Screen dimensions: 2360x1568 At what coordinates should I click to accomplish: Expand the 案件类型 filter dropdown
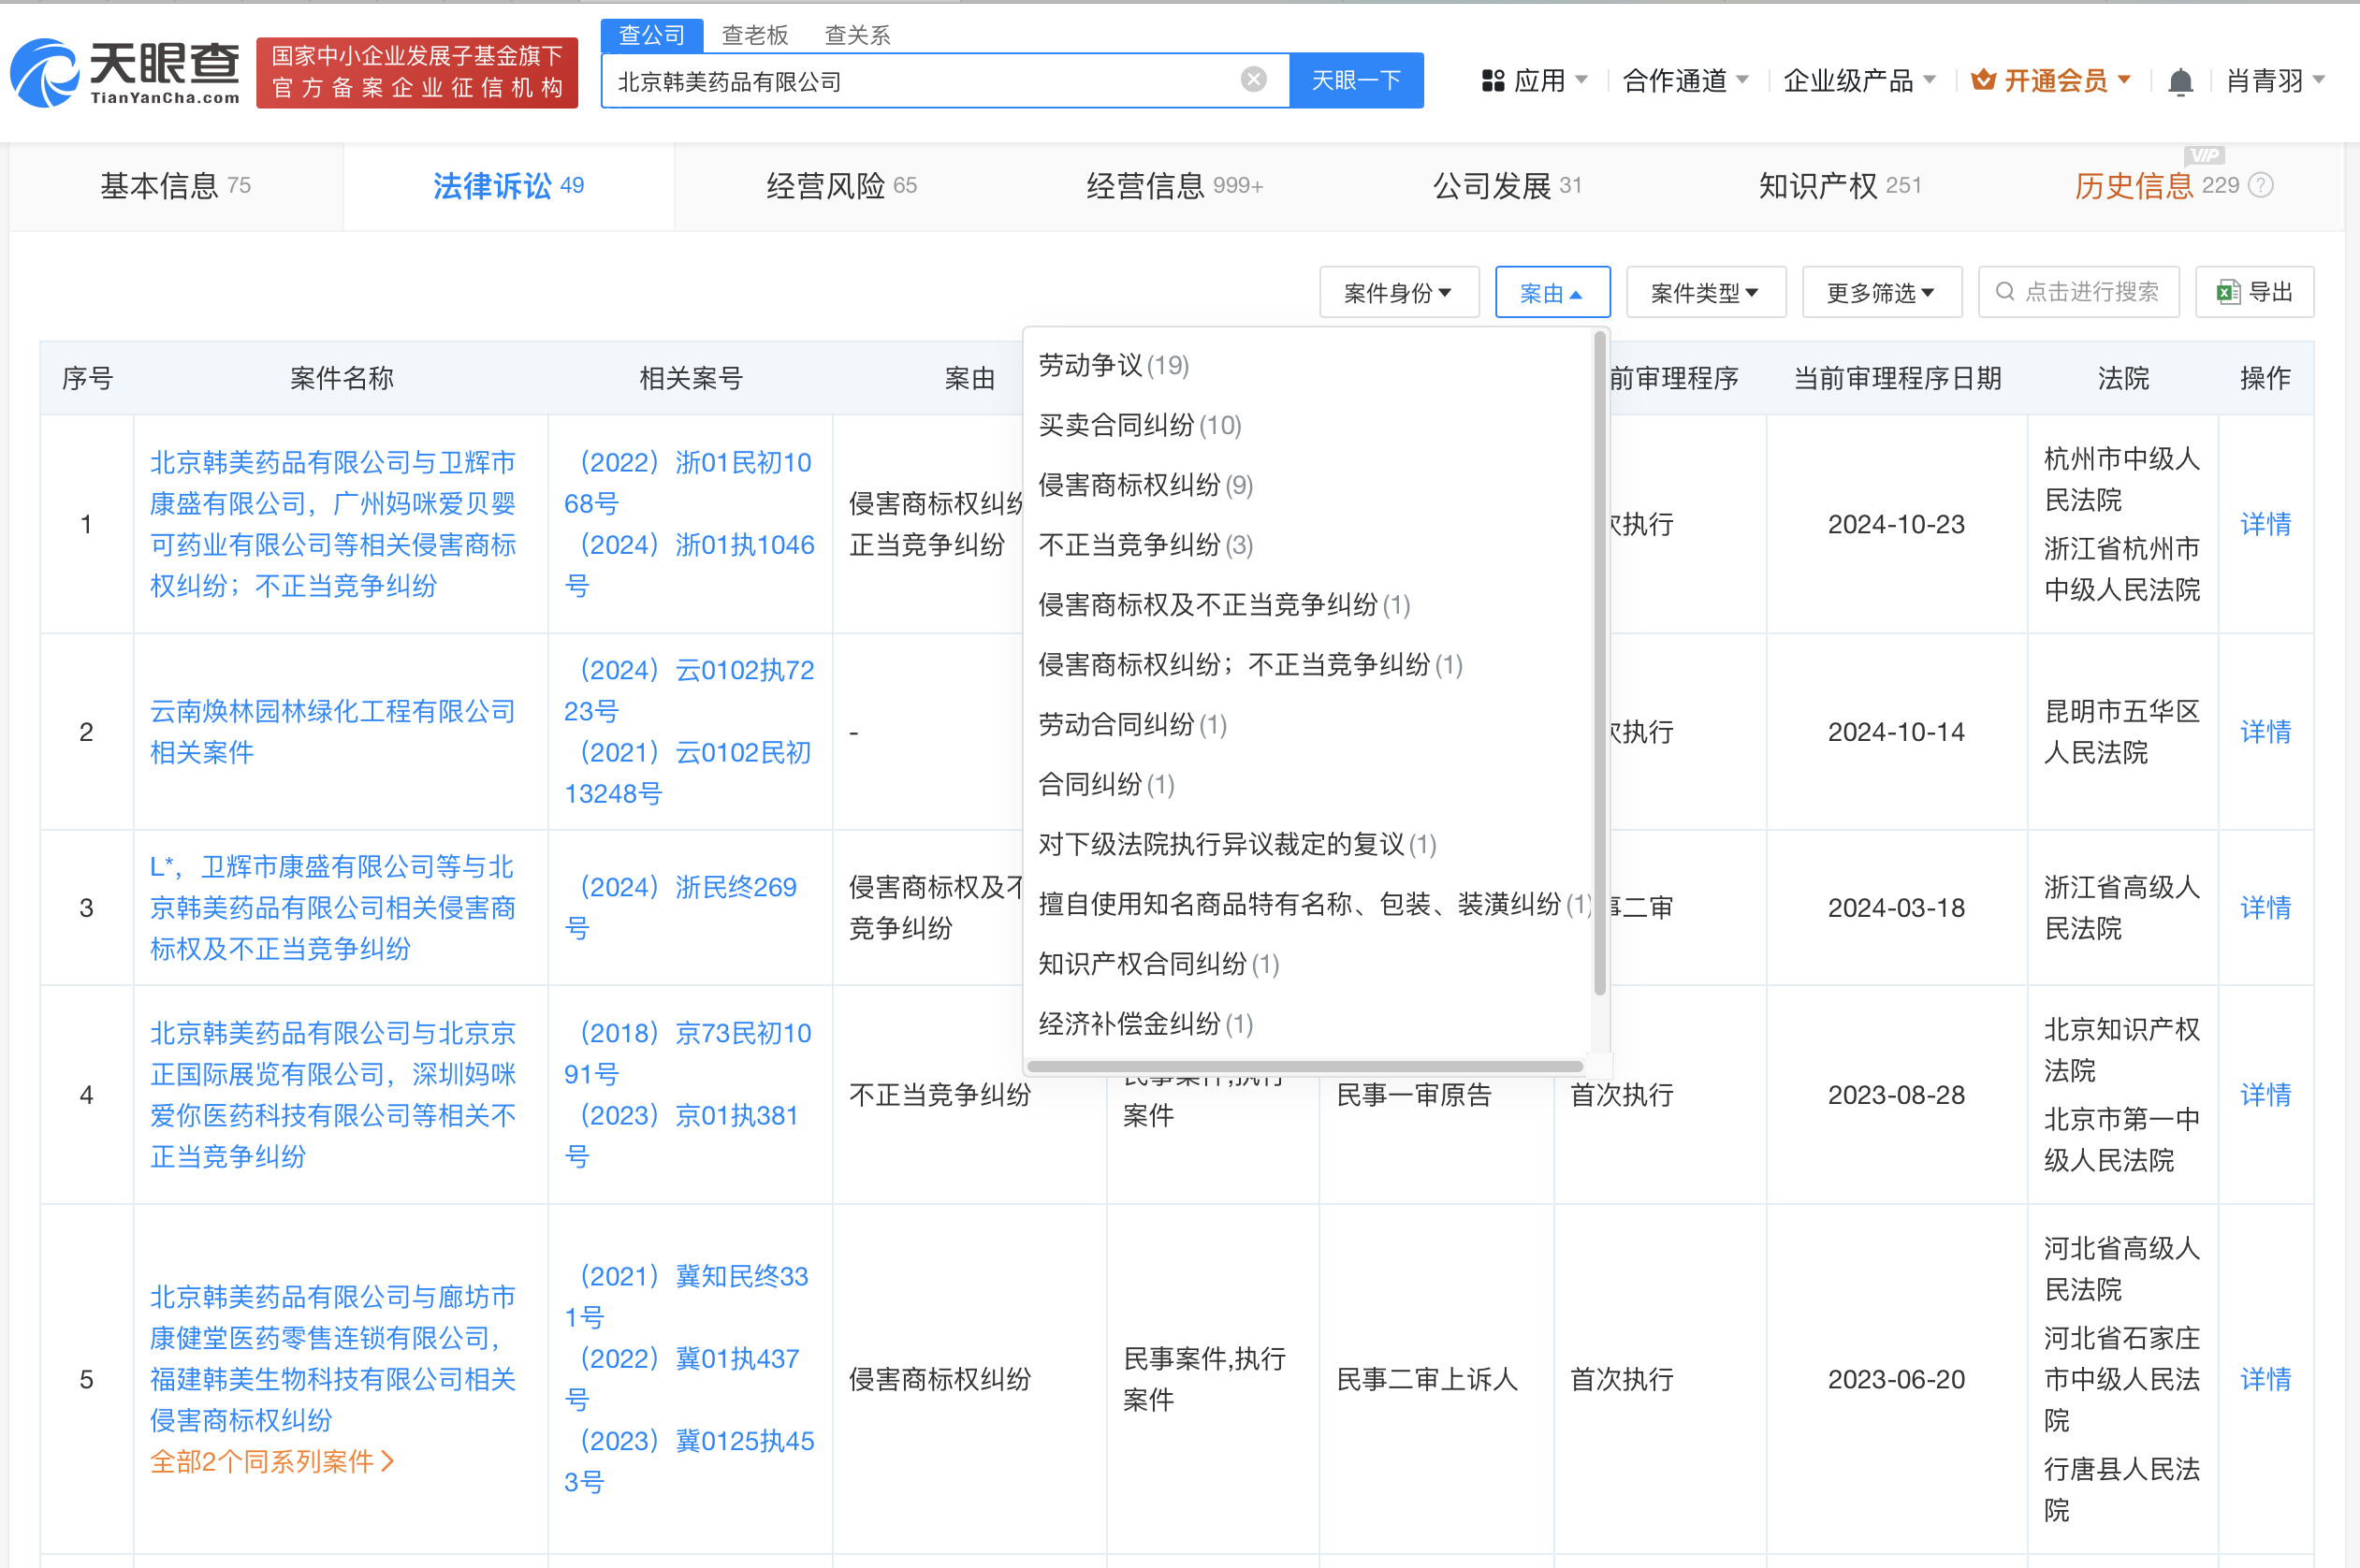click(1706, 292)
